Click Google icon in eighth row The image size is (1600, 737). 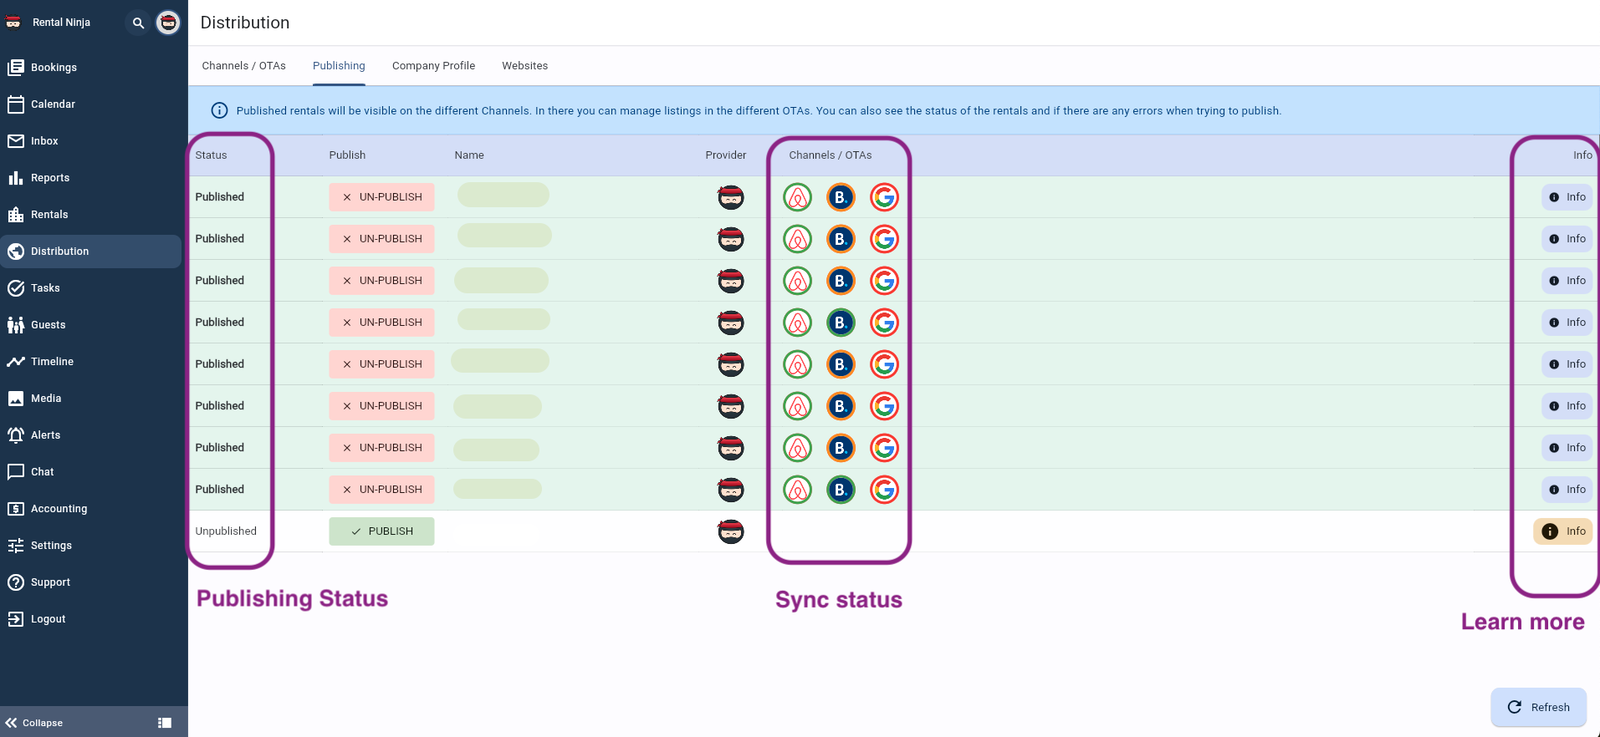[884, 489]
